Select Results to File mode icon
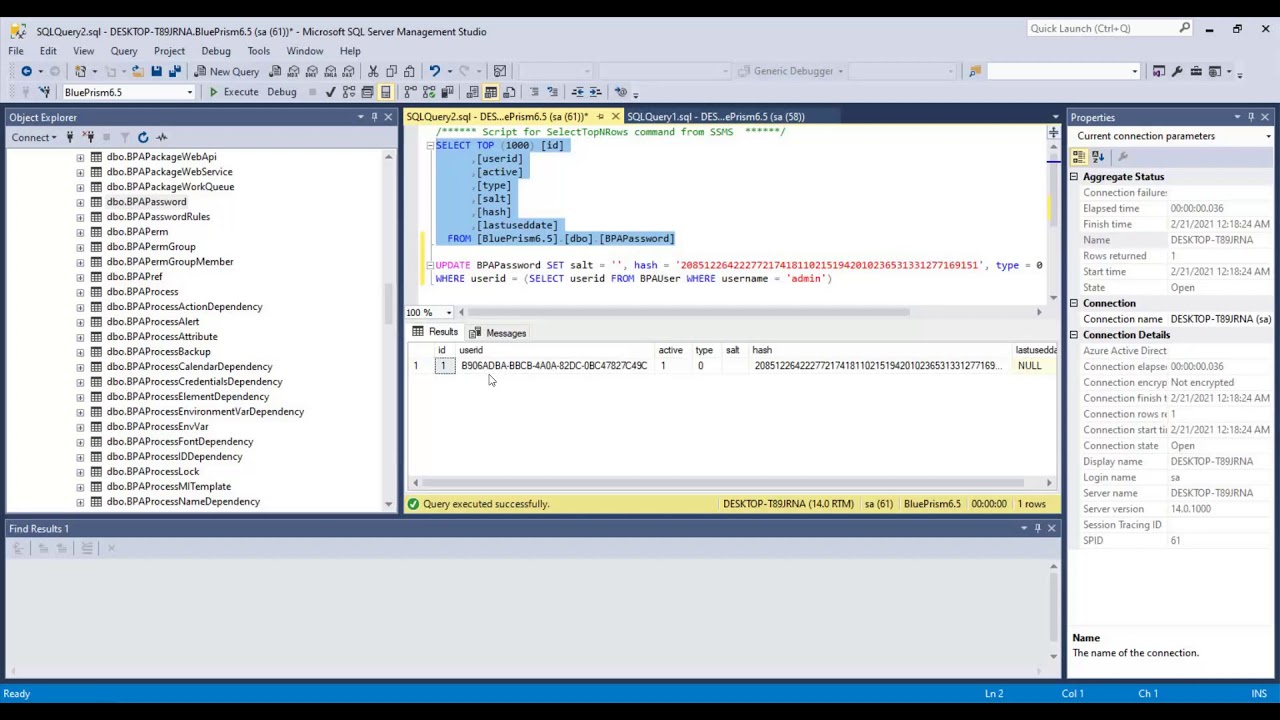Image resolution: width=1280 pixels, height=720 pixels. tap(509, 92)
